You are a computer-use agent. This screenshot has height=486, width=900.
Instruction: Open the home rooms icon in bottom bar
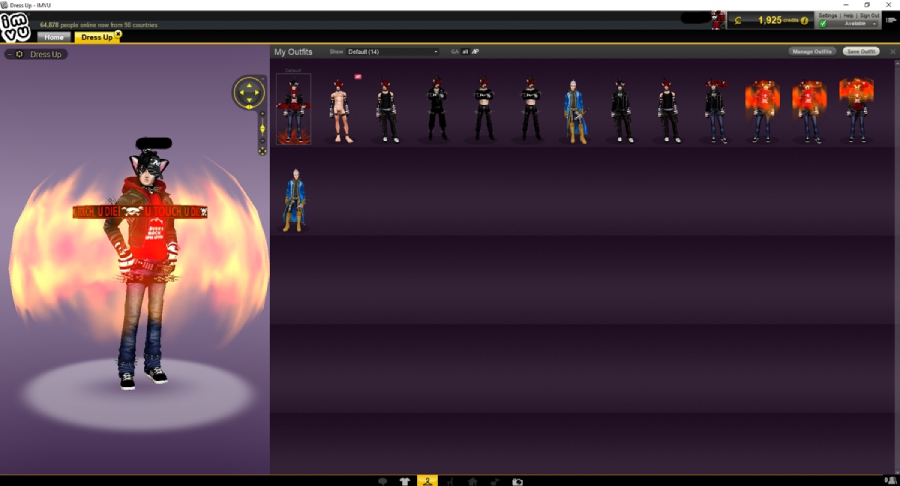pyautogui.click(x=472, y=481)
